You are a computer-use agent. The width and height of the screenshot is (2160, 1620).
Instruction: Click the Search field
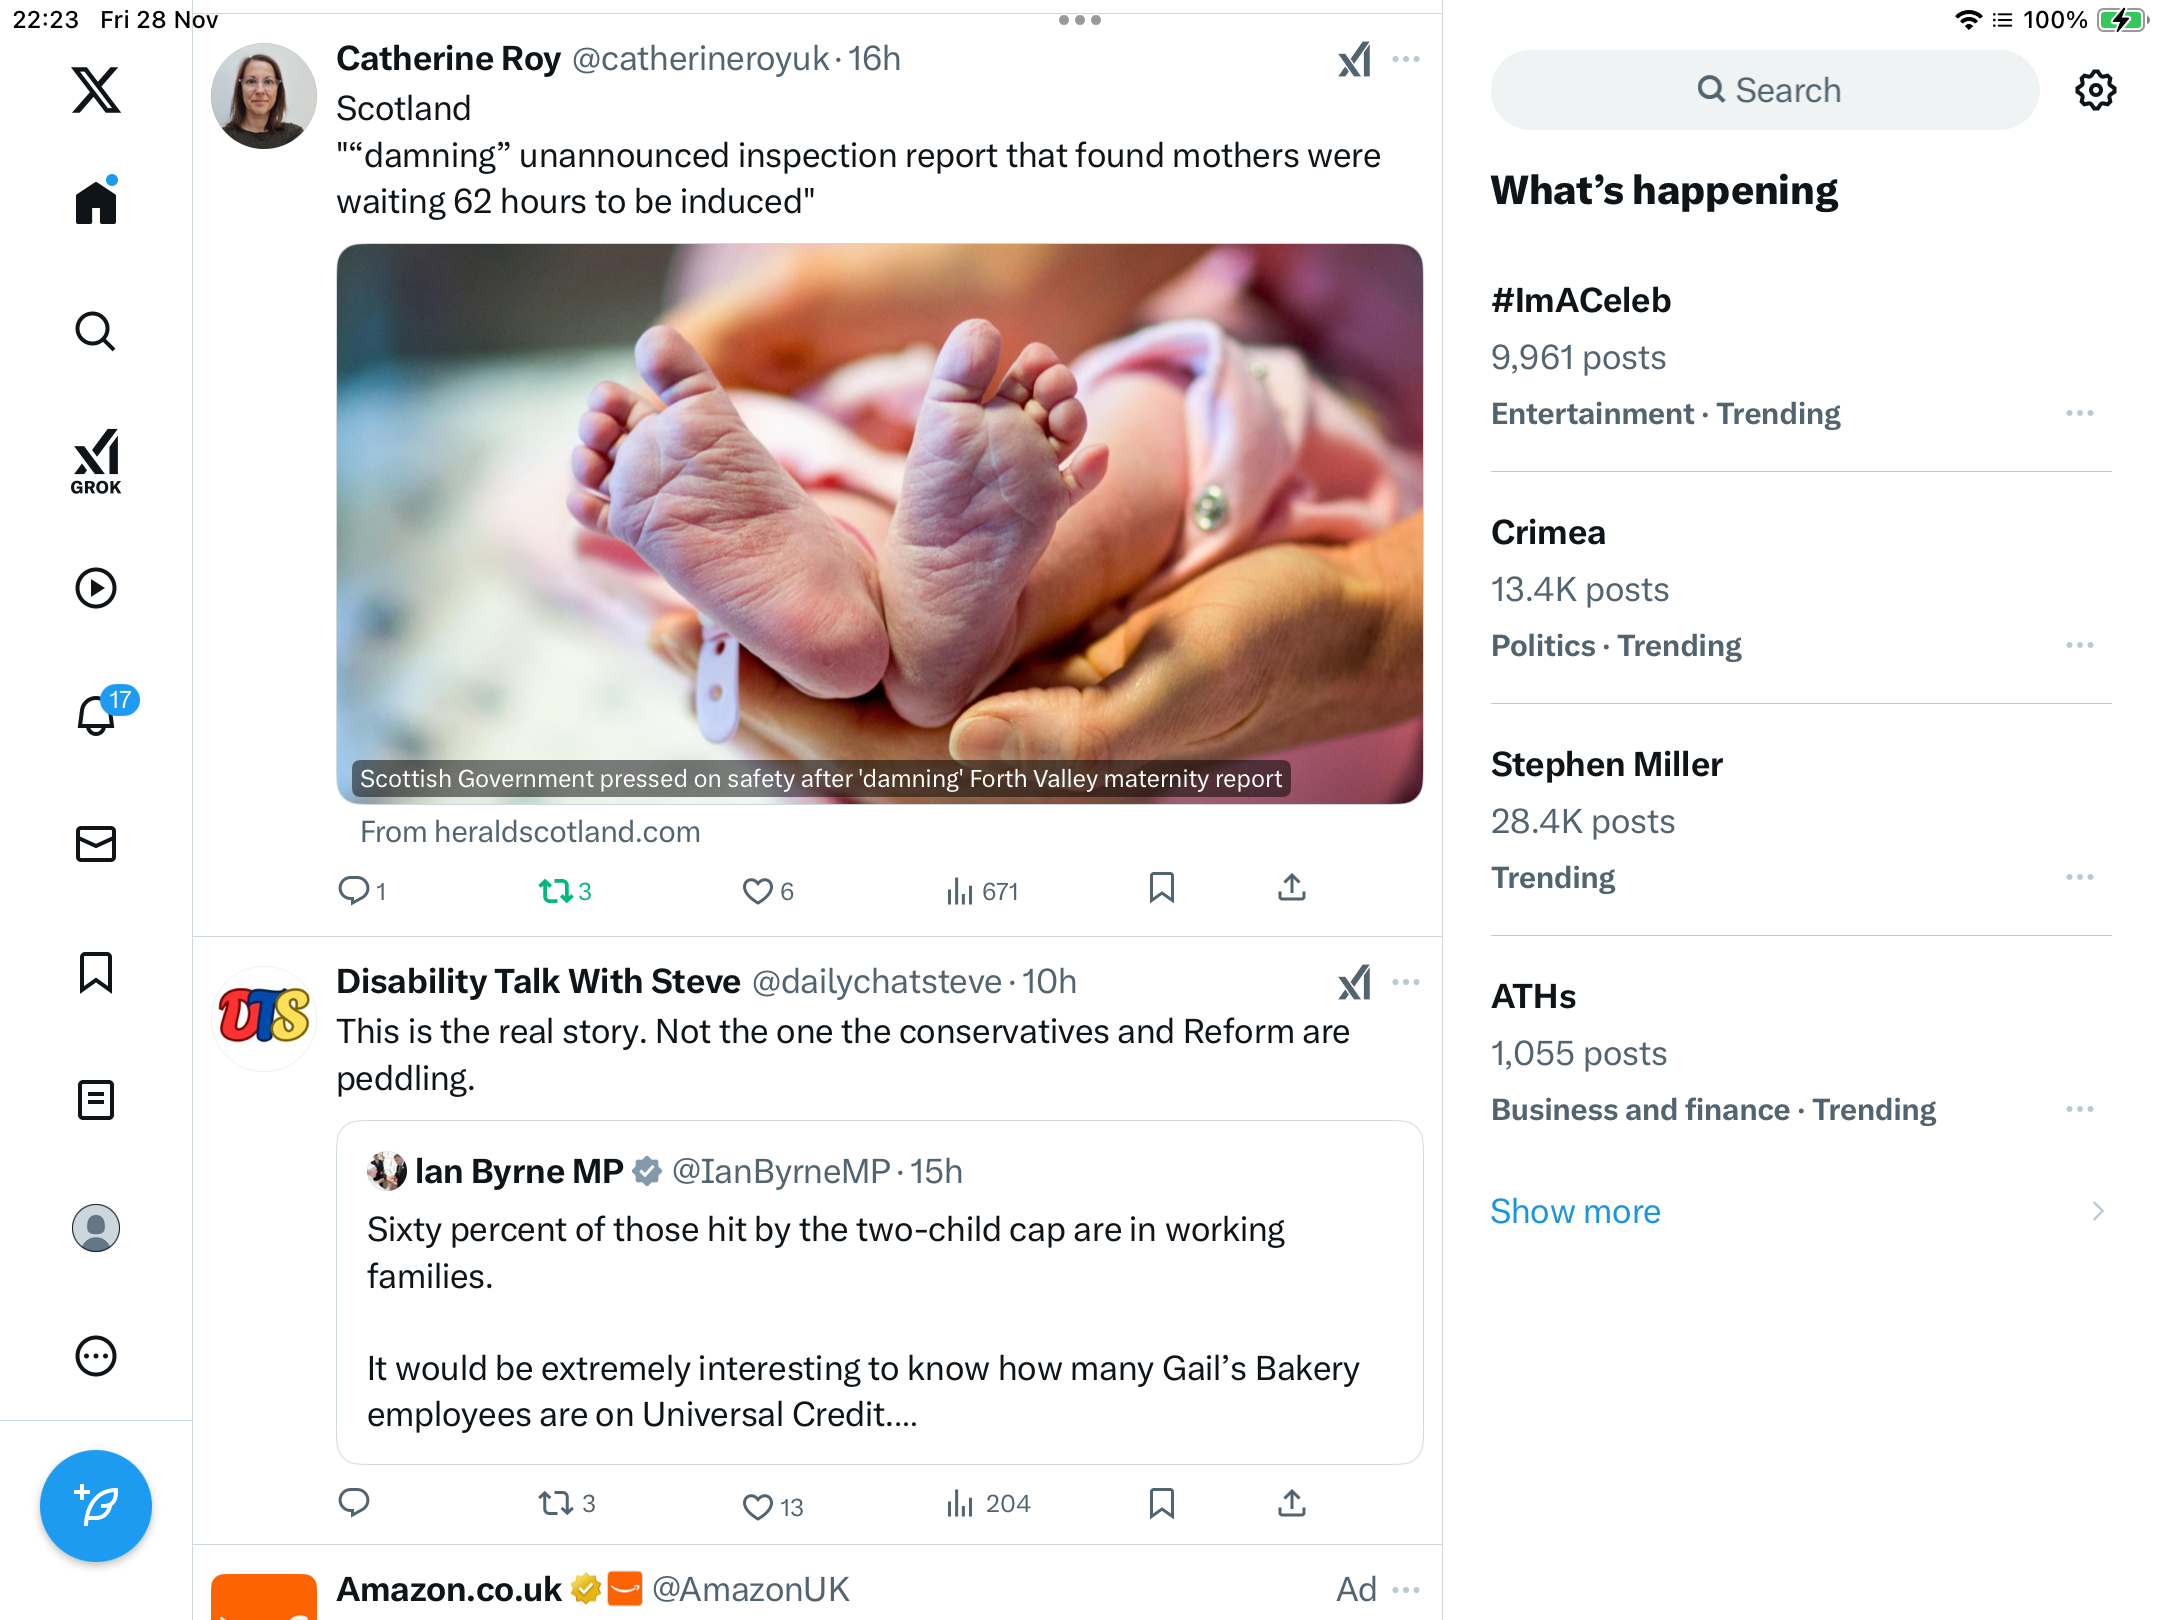(x=1765, y=90)
